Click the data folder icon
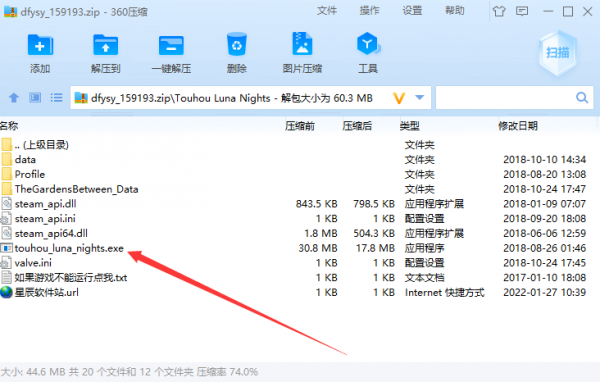Image resolution: width=600 pixels, height=382 pixels. 7,159
